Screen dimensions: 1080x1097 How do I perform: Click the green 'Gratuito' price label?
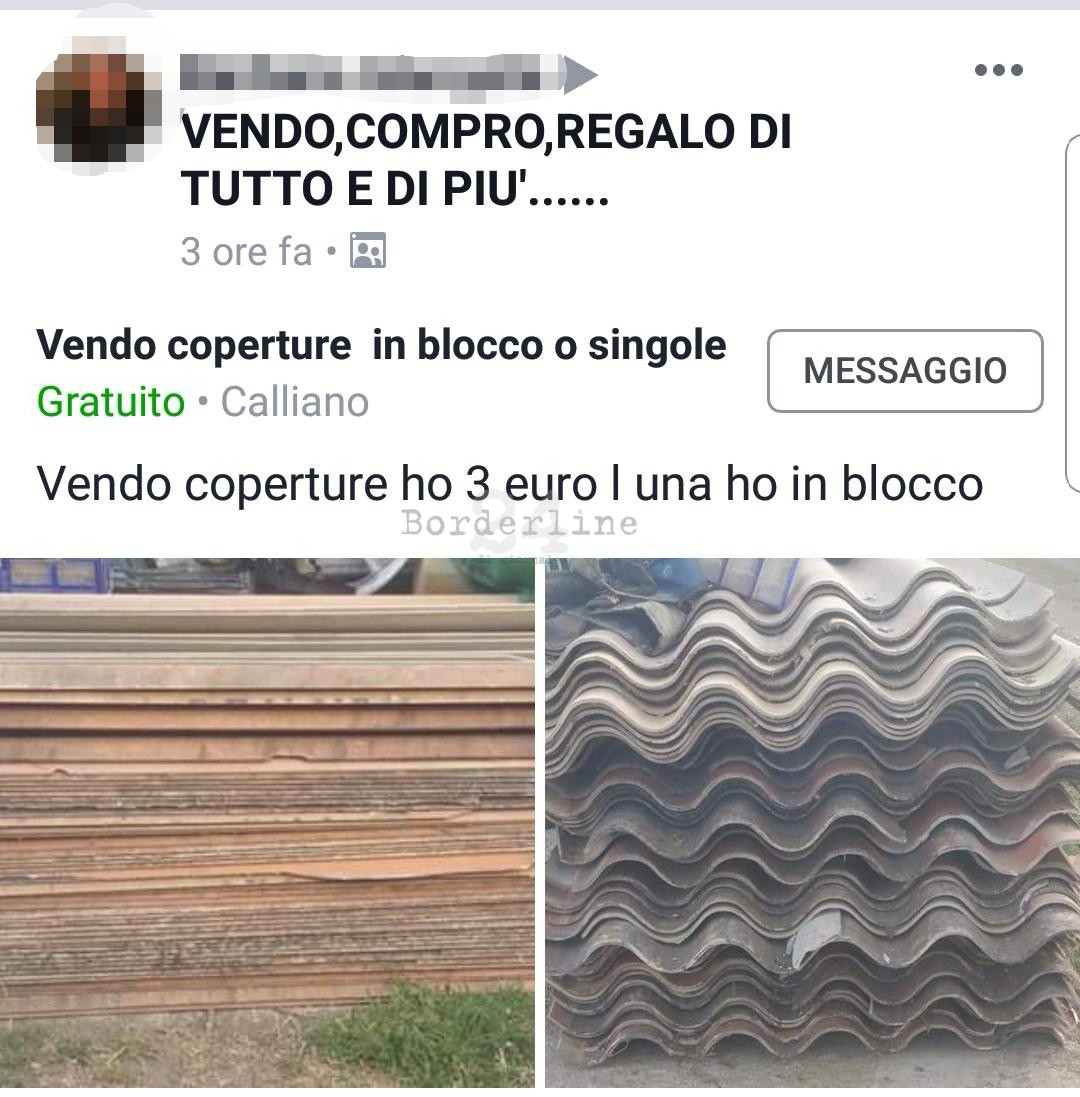click(x=111, y=402)
